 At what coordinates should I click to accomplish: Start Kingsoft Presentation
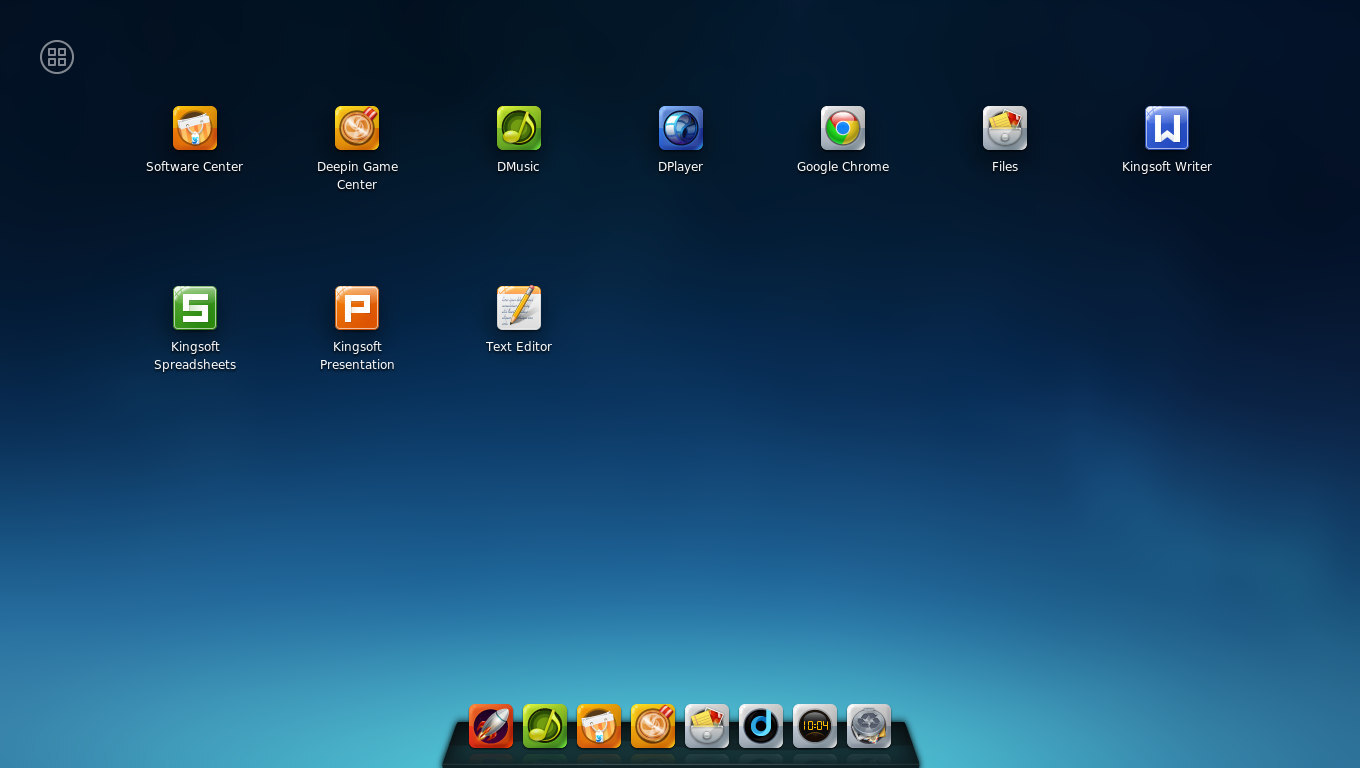tap(357, 308)
